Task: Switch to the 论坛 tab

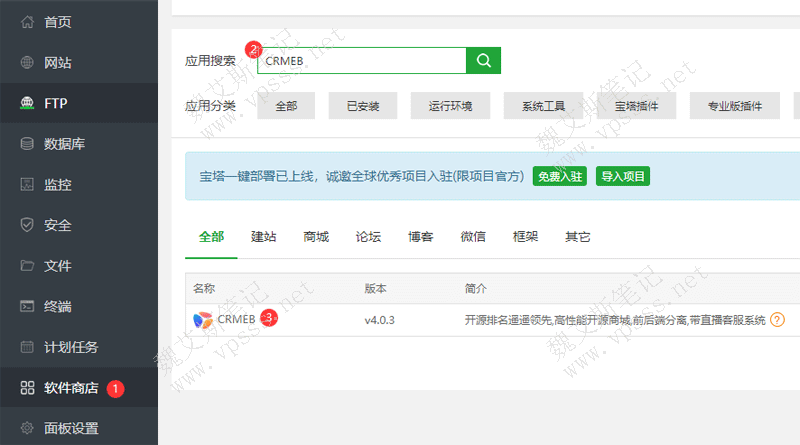Action: tap(368, 237)
